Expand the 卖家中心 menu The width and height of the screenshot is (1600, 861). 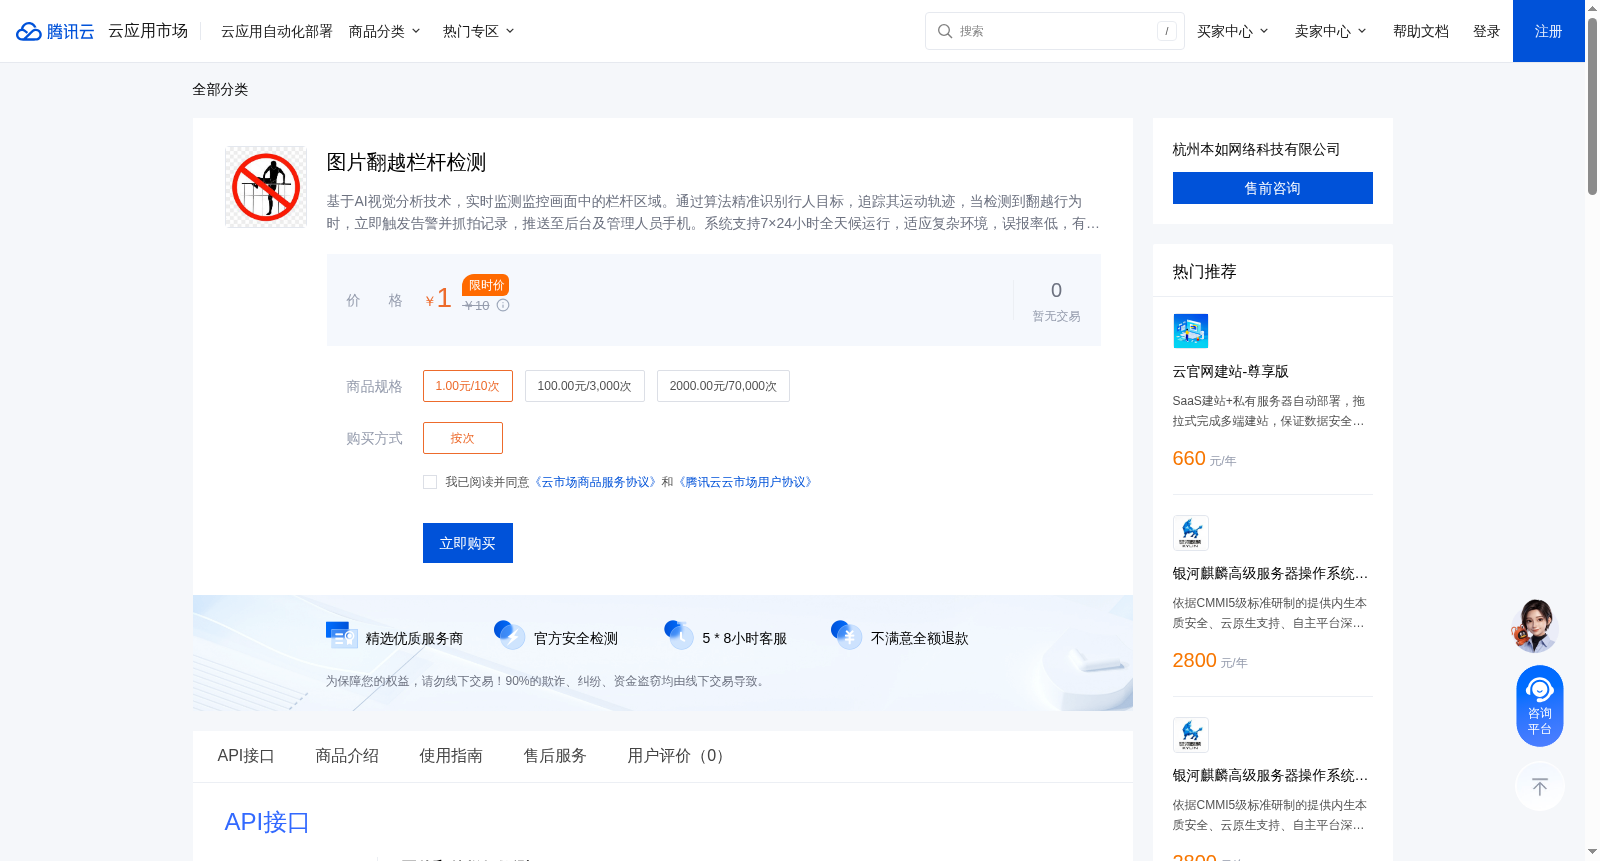[x=1331, y=31]
